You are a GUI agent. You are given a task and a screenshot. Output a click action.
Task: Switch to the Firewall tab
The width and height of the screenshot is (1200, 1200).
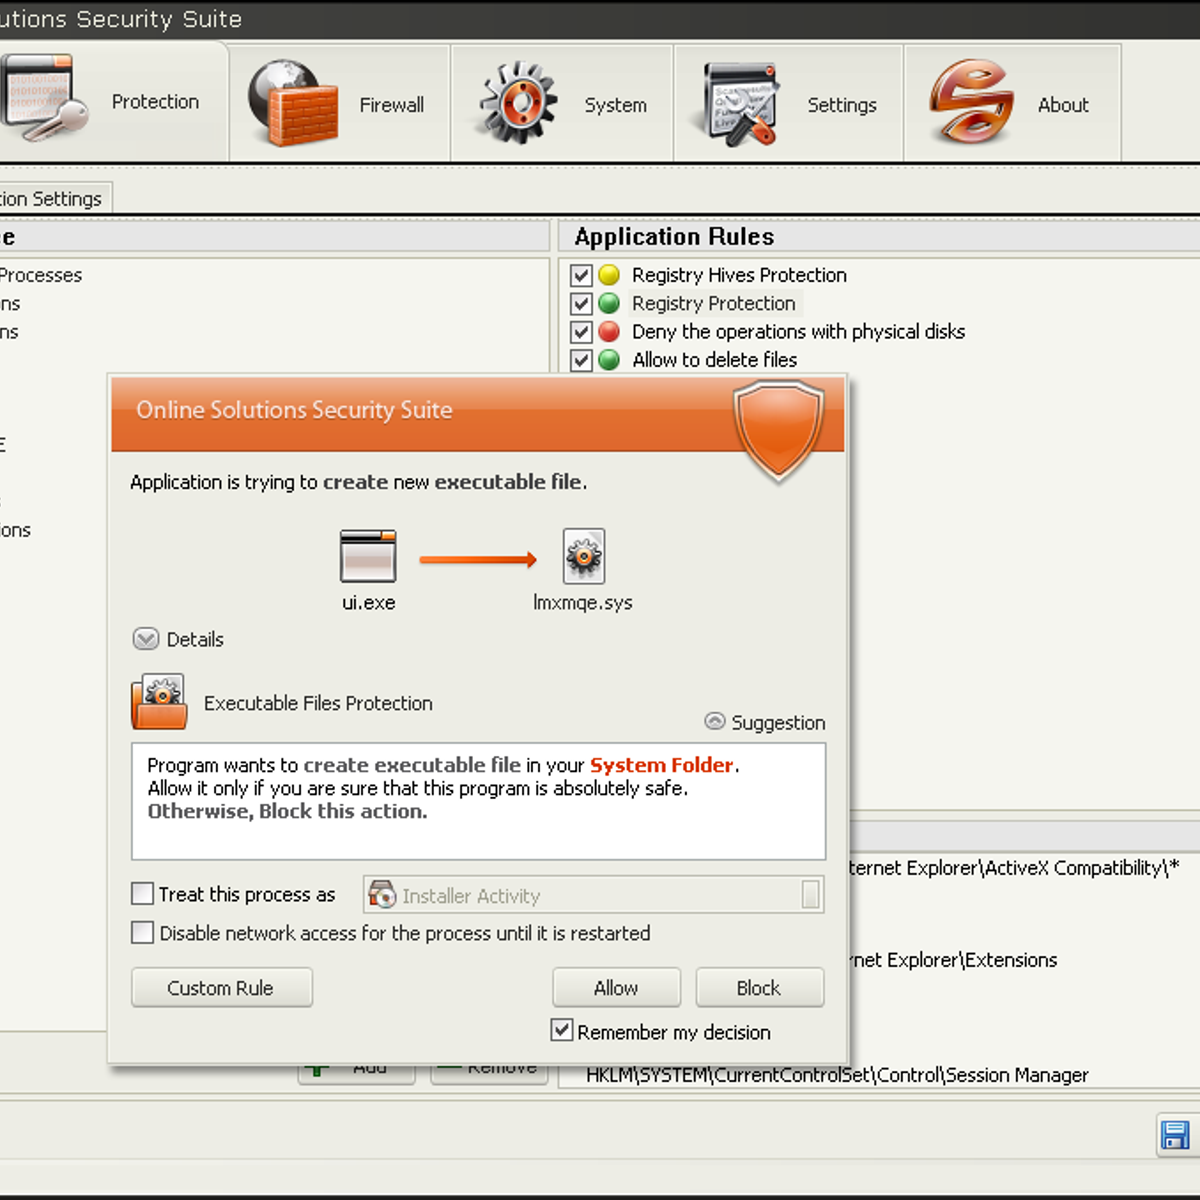point(340,103)
